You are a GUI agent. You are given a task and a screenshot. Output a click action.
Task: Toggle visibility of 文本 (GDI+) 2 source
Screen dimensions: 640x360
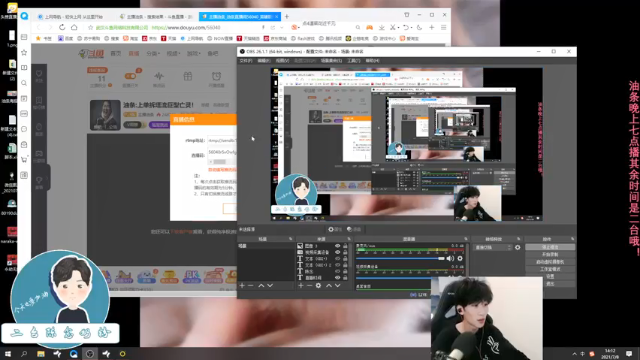click(x=338, y=265)
